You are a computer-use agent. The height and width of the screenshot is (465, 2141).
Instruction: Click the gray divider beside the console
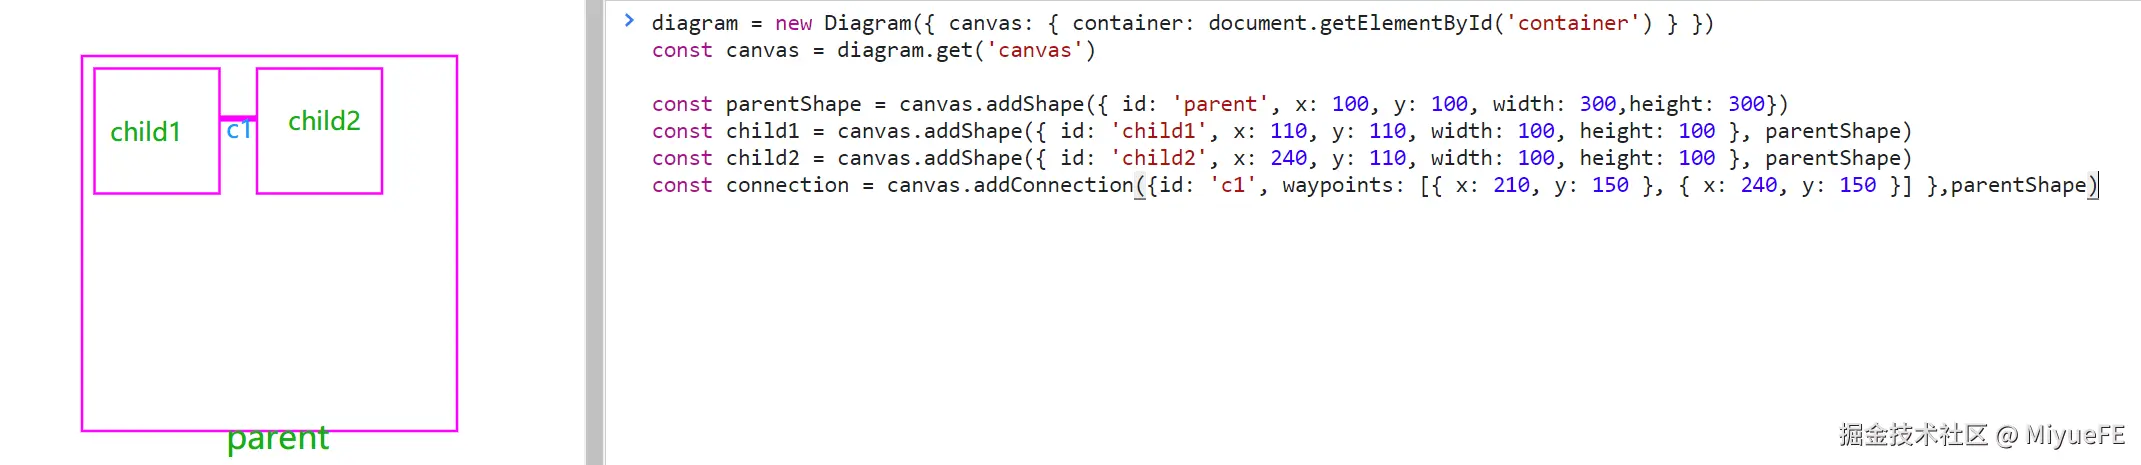595,232
